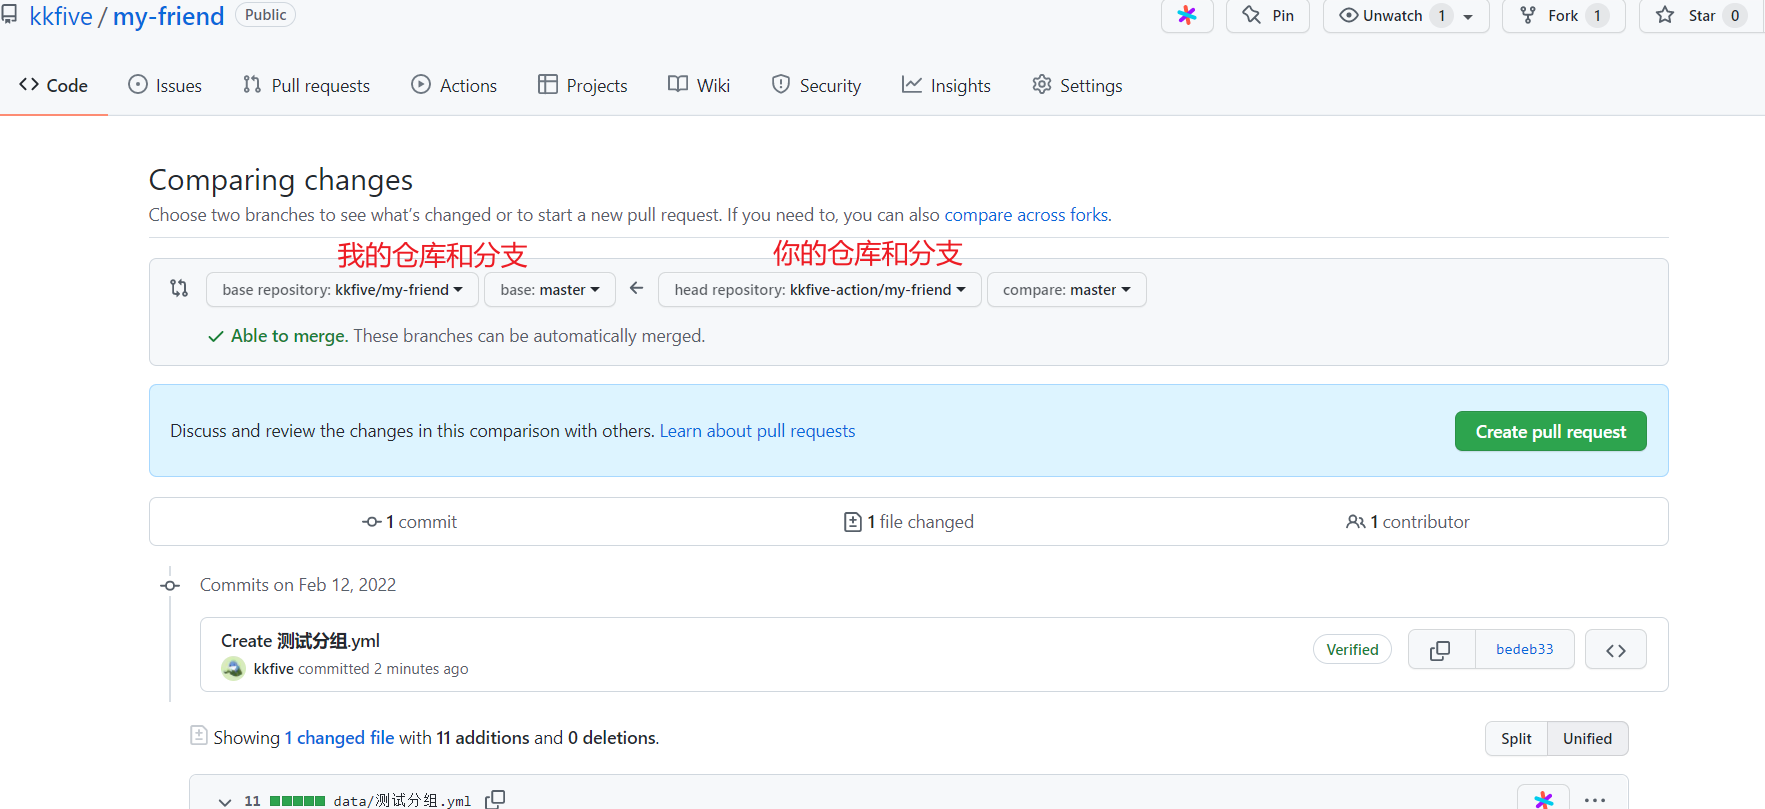Viewport: 1765px width, 809px height.
Task: Open the Insights tab
Action: (x=946, y=85)
